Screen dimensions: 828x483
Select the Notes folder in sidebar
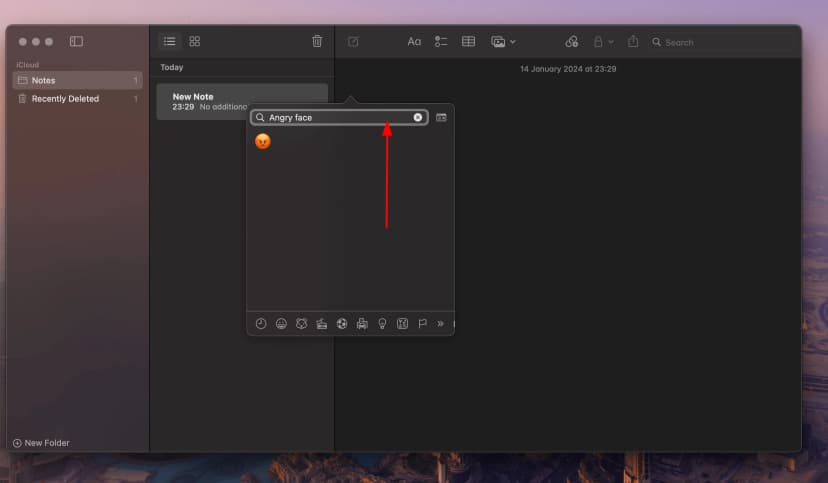[78, 80]
